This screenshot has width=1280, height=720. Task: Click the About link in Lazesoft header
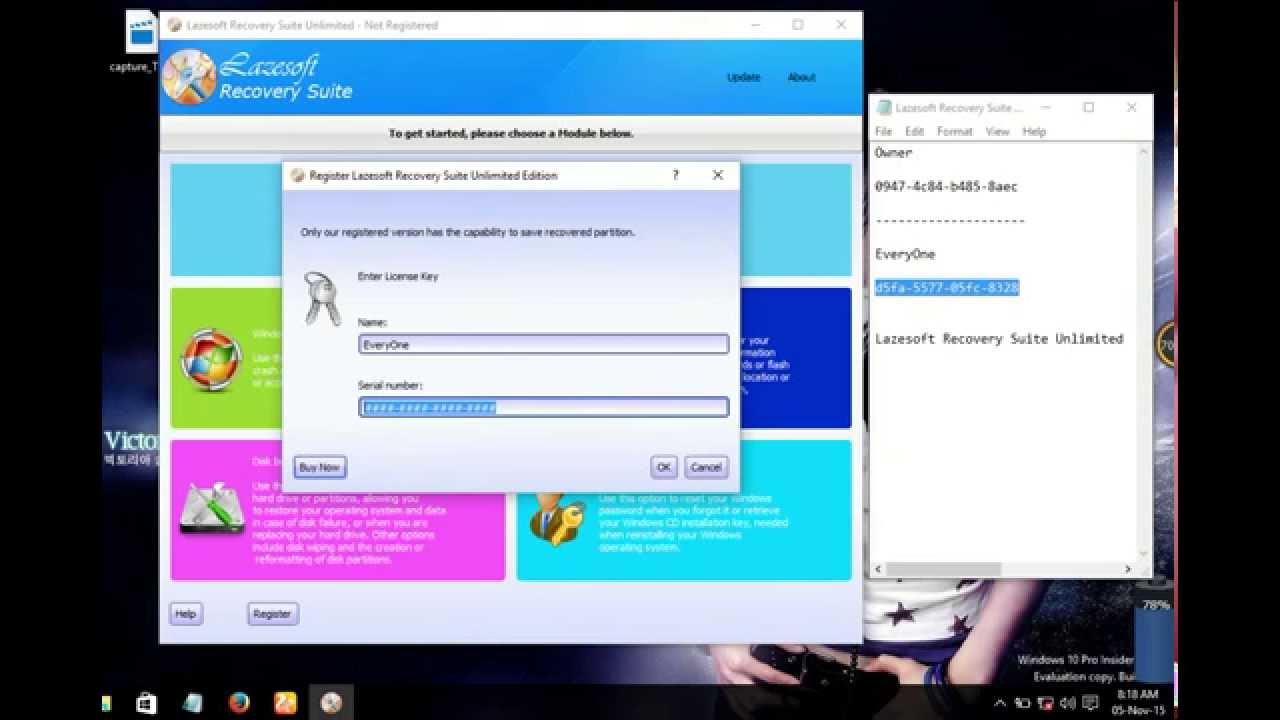(801, 77)
